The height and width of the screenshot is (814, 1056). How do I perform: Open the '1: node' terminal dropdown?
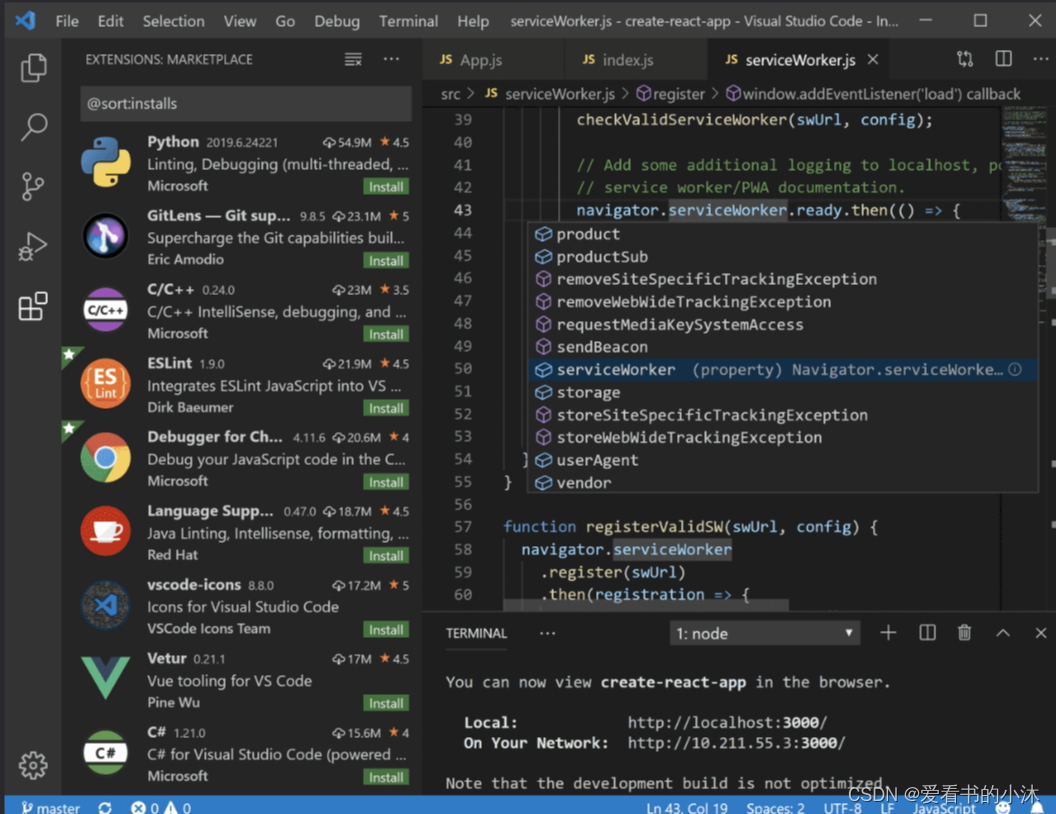click(764, 633)
